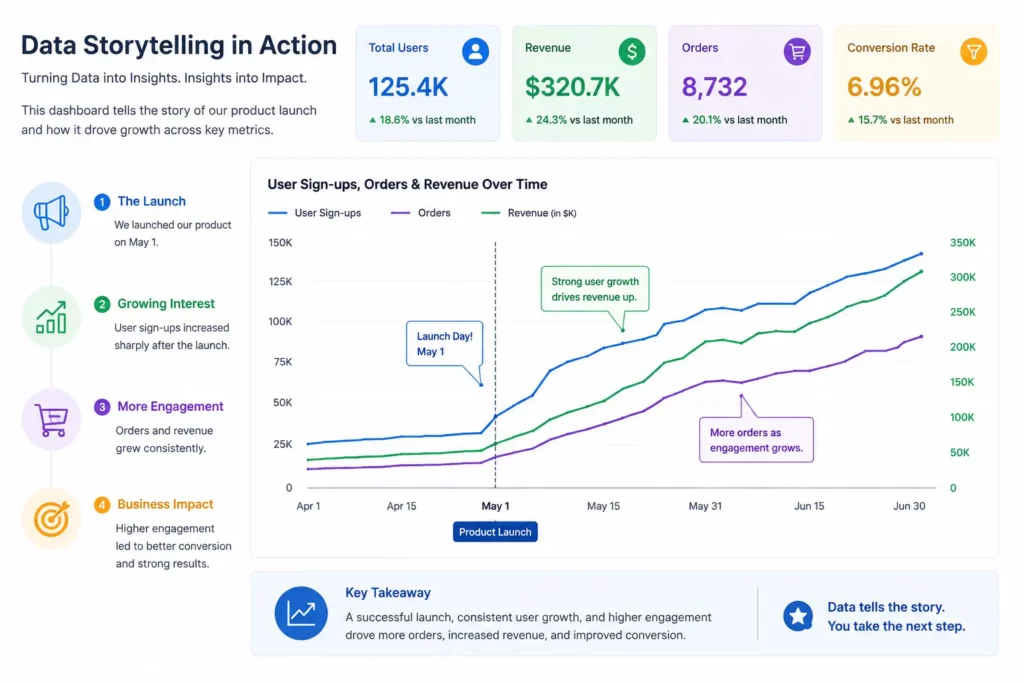Screen dimensions: 1024x683
Task: Click the 125.4K Total Users value
Action: (408, 87)
